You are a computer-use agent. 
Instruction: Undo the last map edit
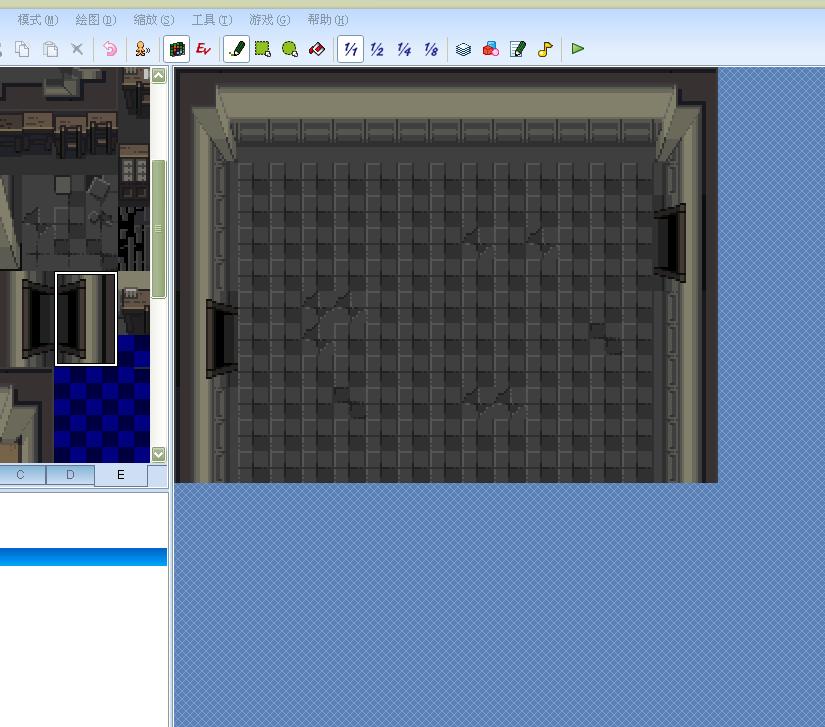pos(109,49)
